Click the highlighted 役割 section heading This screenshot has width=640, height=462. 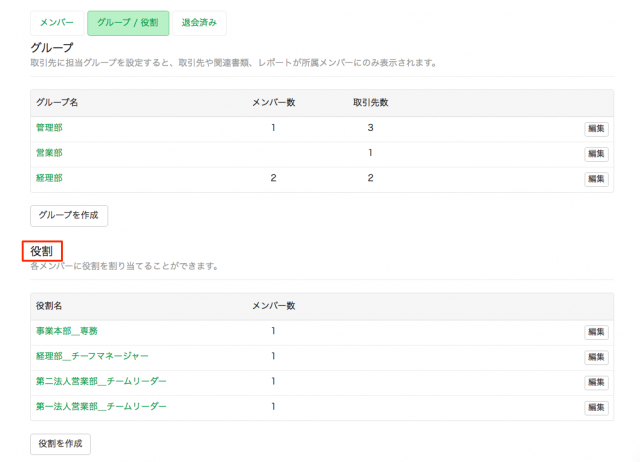click(x=44, y=251)
